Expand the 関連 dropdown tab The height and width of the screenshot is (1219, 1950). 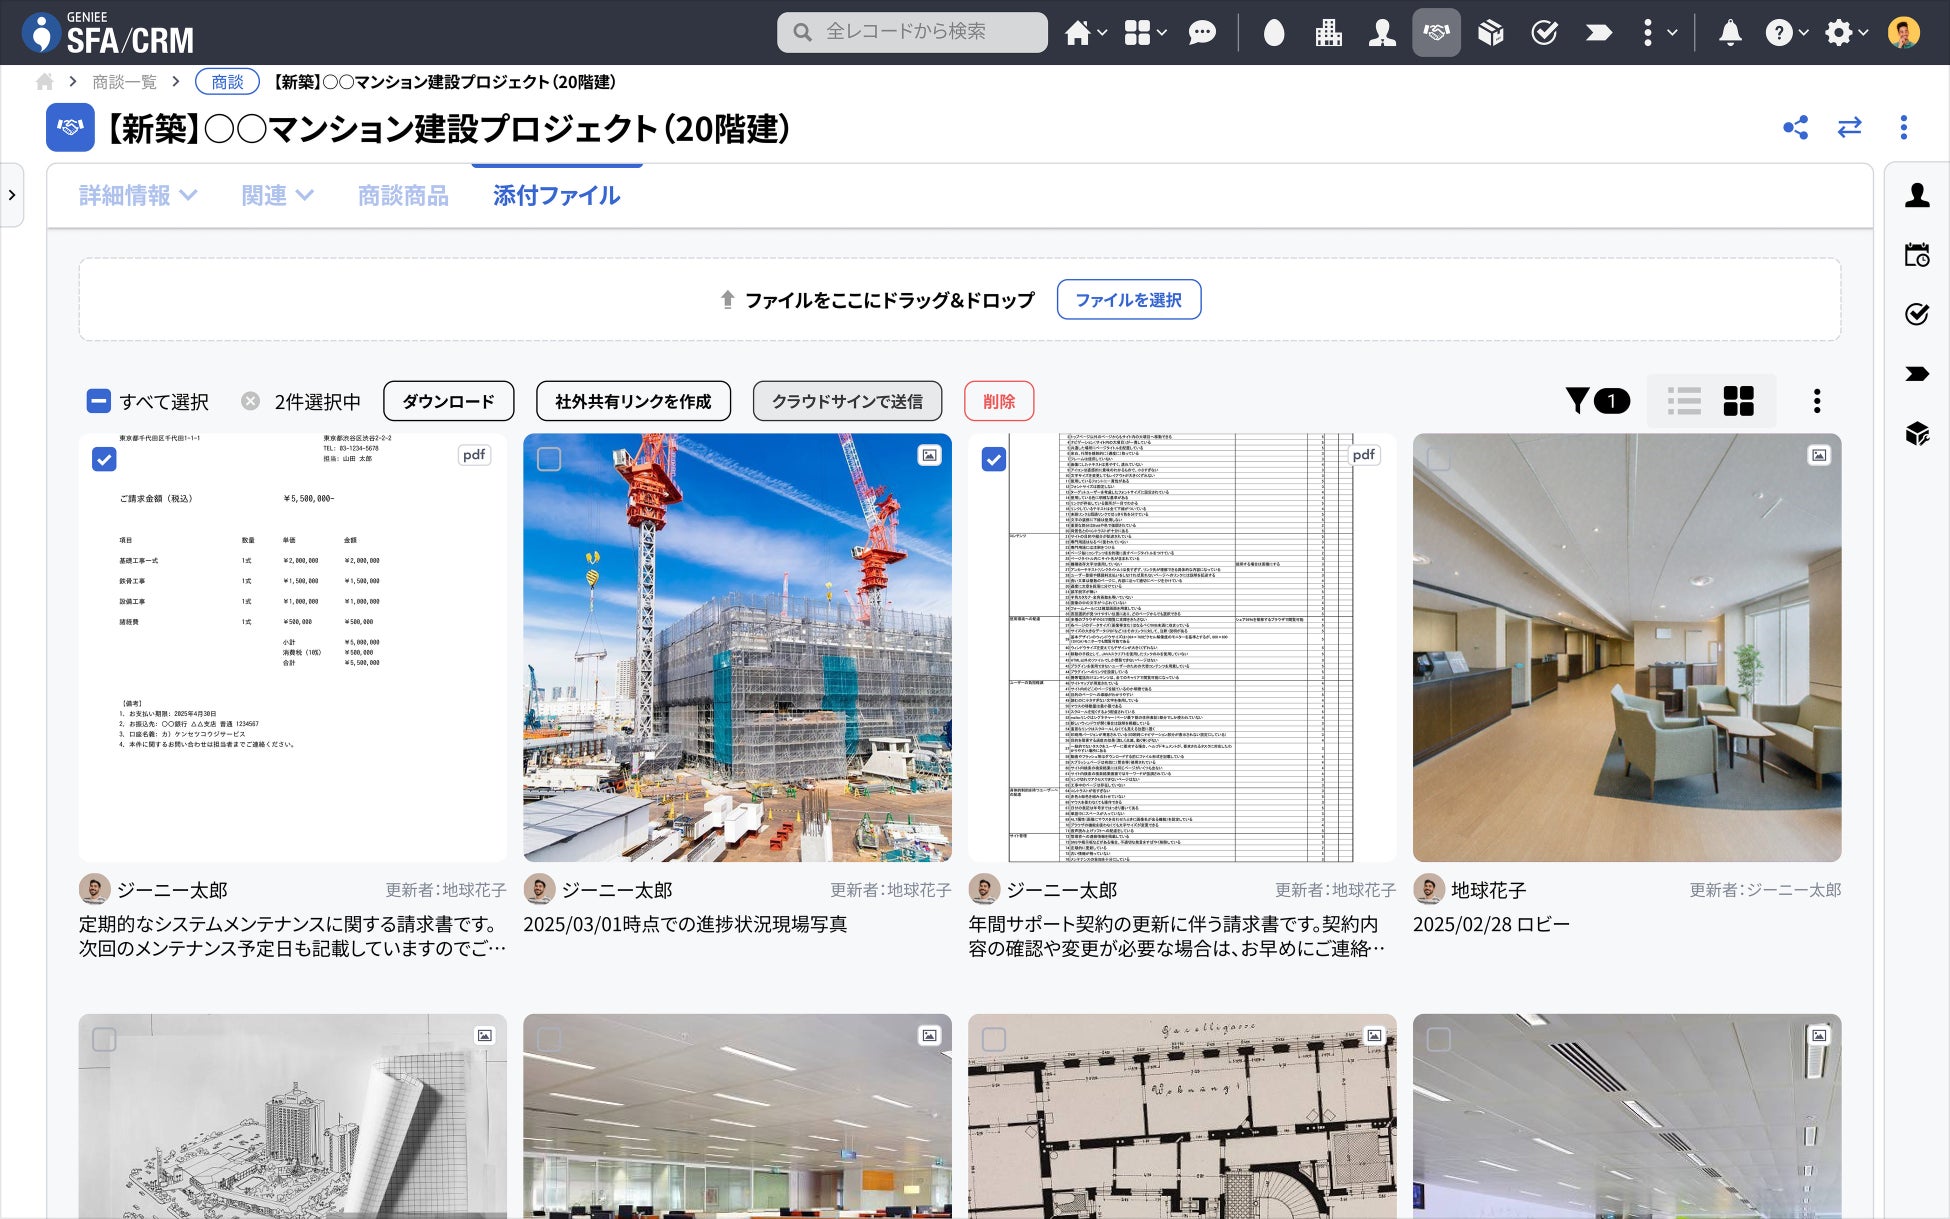click(277, 196)
